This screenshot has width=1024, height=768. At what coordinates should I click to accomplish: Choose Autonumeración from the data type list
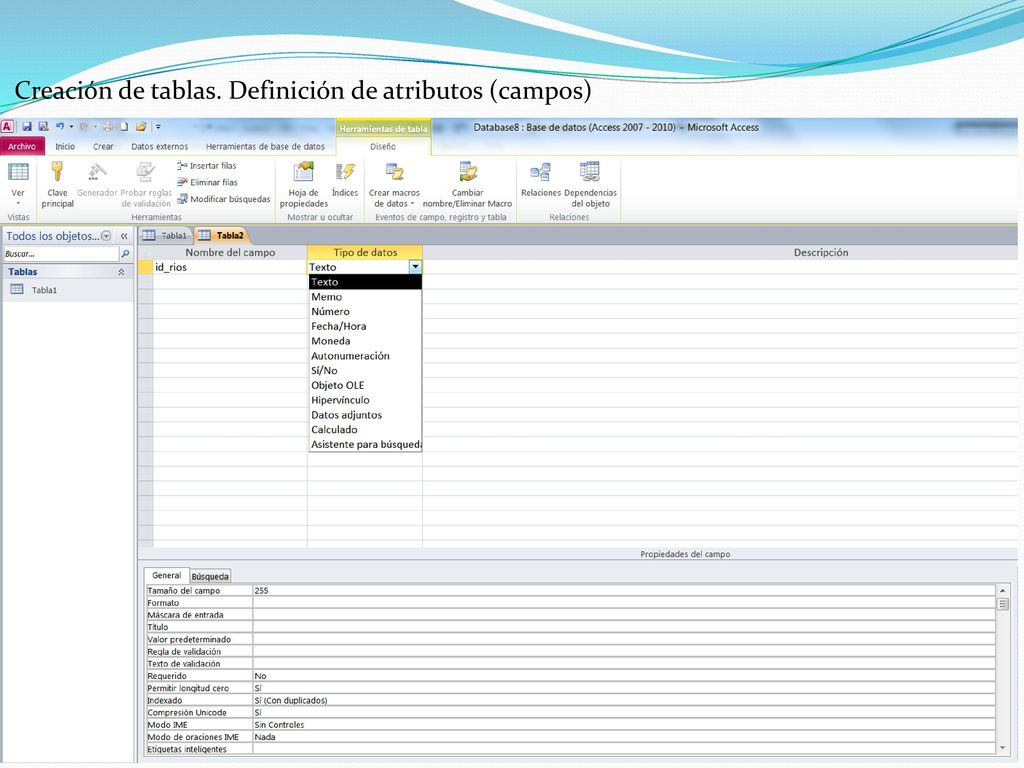click(x=365, y=356)
